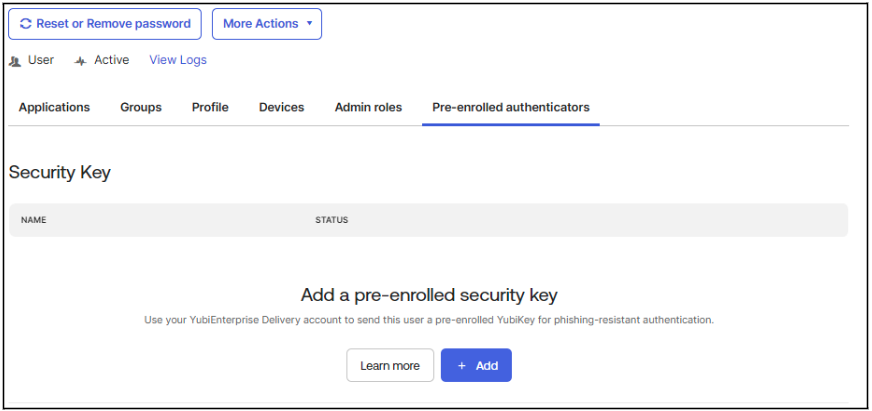Click the circular refresh icon beside Reset password
The width and height of the screenshot is (872, 411).
pyautogui.click(x=26, y=24)
